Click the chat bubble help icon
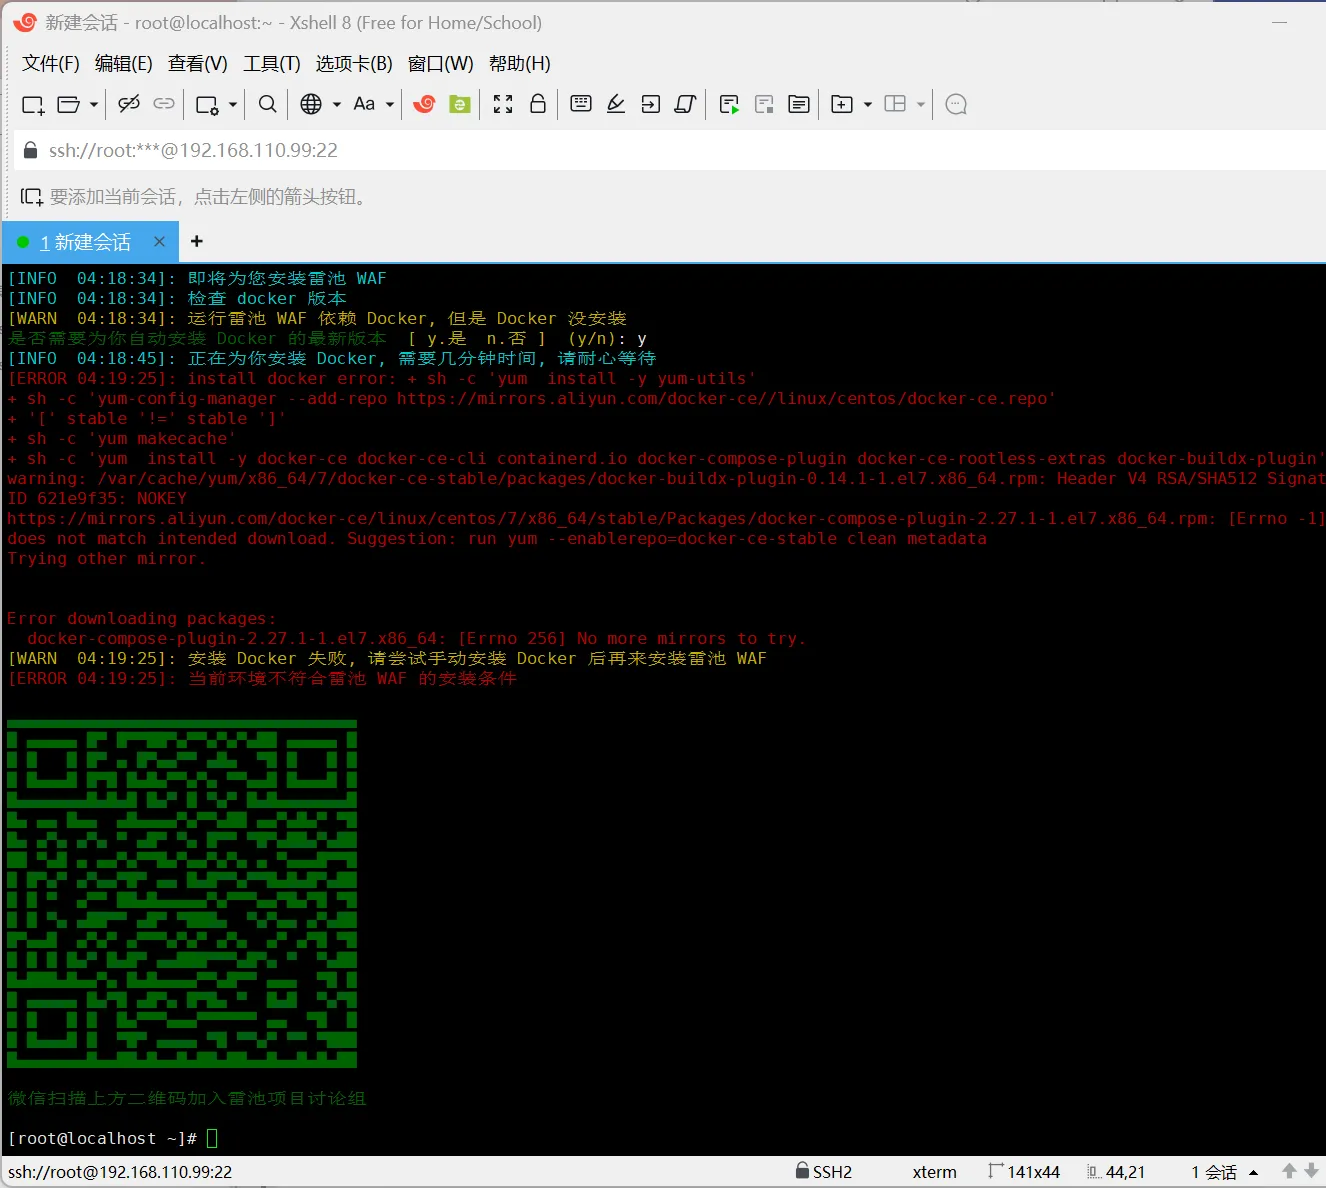 click(x=956, y=104)
